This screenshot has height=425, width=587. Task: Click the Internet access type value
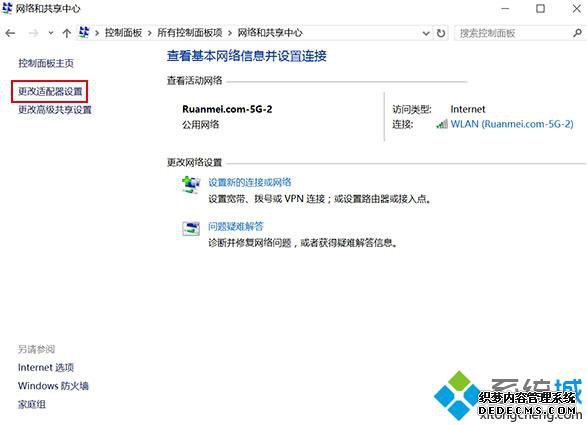468,109
